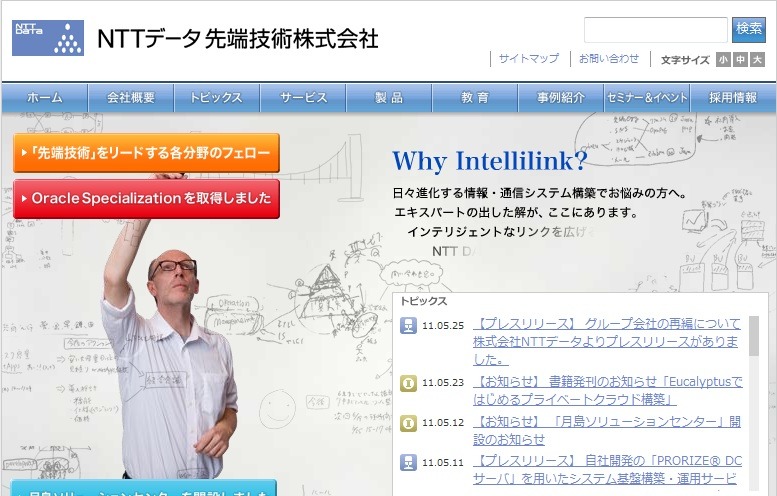Click the 検索 search button
Viewport: 777px width, 496px height.
click(749, 29)
